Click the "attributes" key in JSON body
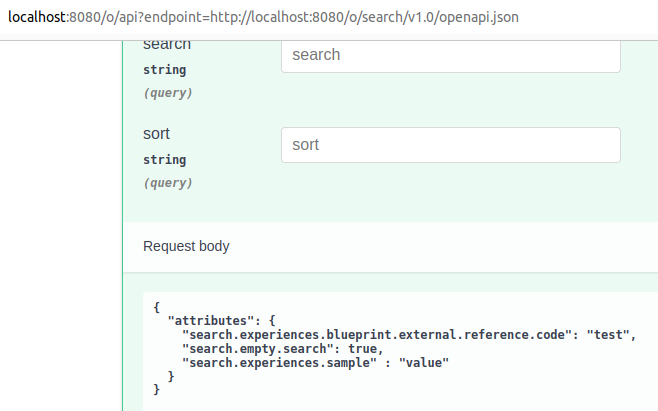The width and height of the screenshot is (658, 411). point(210,321)
